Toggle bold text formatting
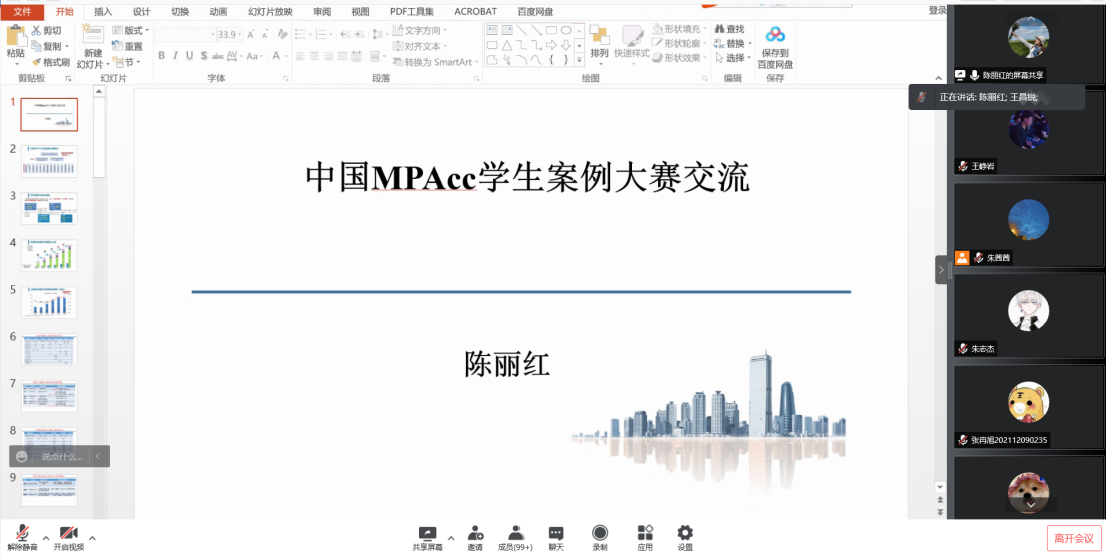 tap(159, 56)
